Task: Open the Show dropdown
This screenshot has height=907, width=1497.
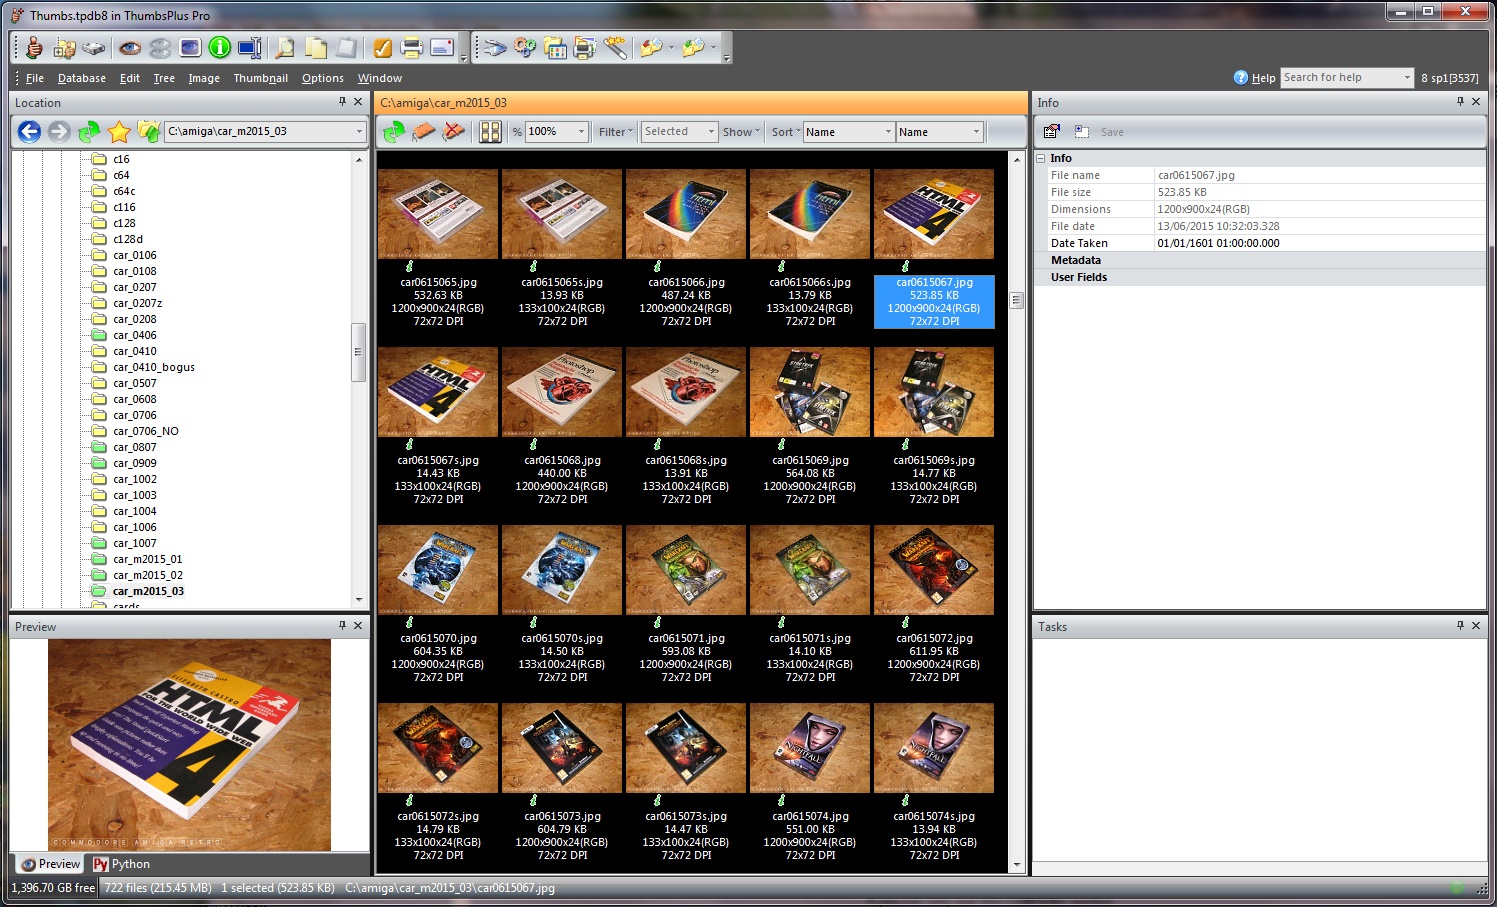Action: pos(741,132)
